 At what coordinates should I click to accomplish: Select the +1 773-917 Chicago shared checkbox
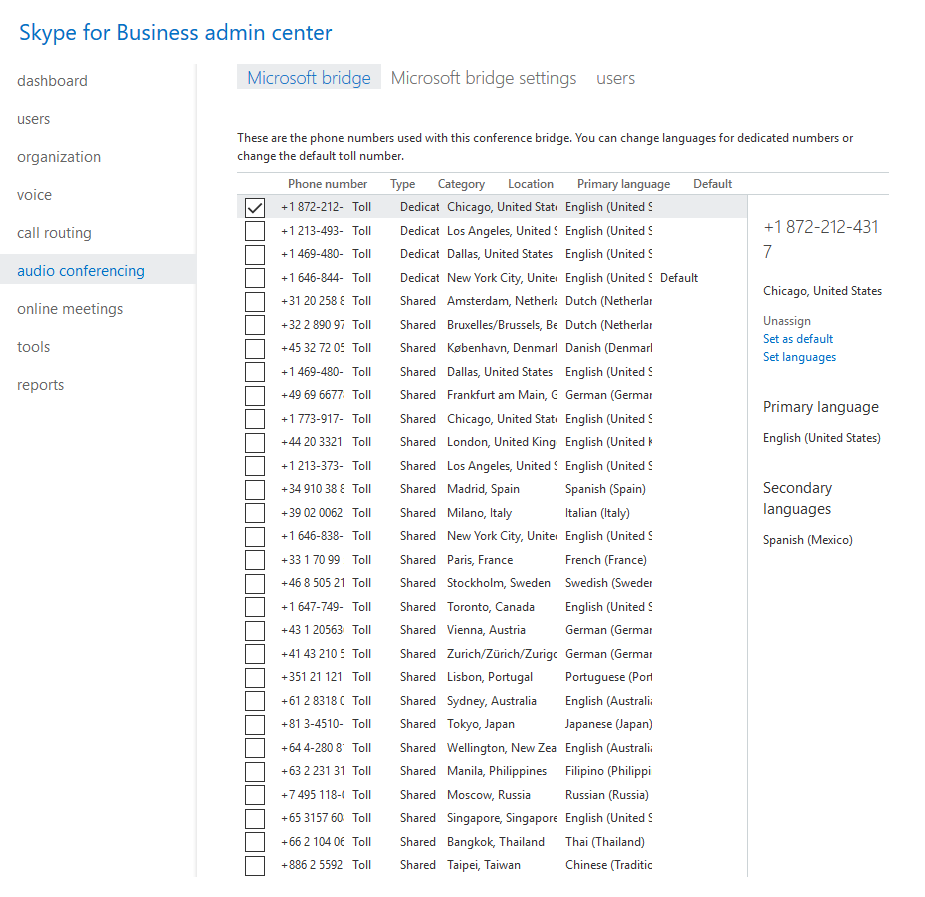(255, 419)
